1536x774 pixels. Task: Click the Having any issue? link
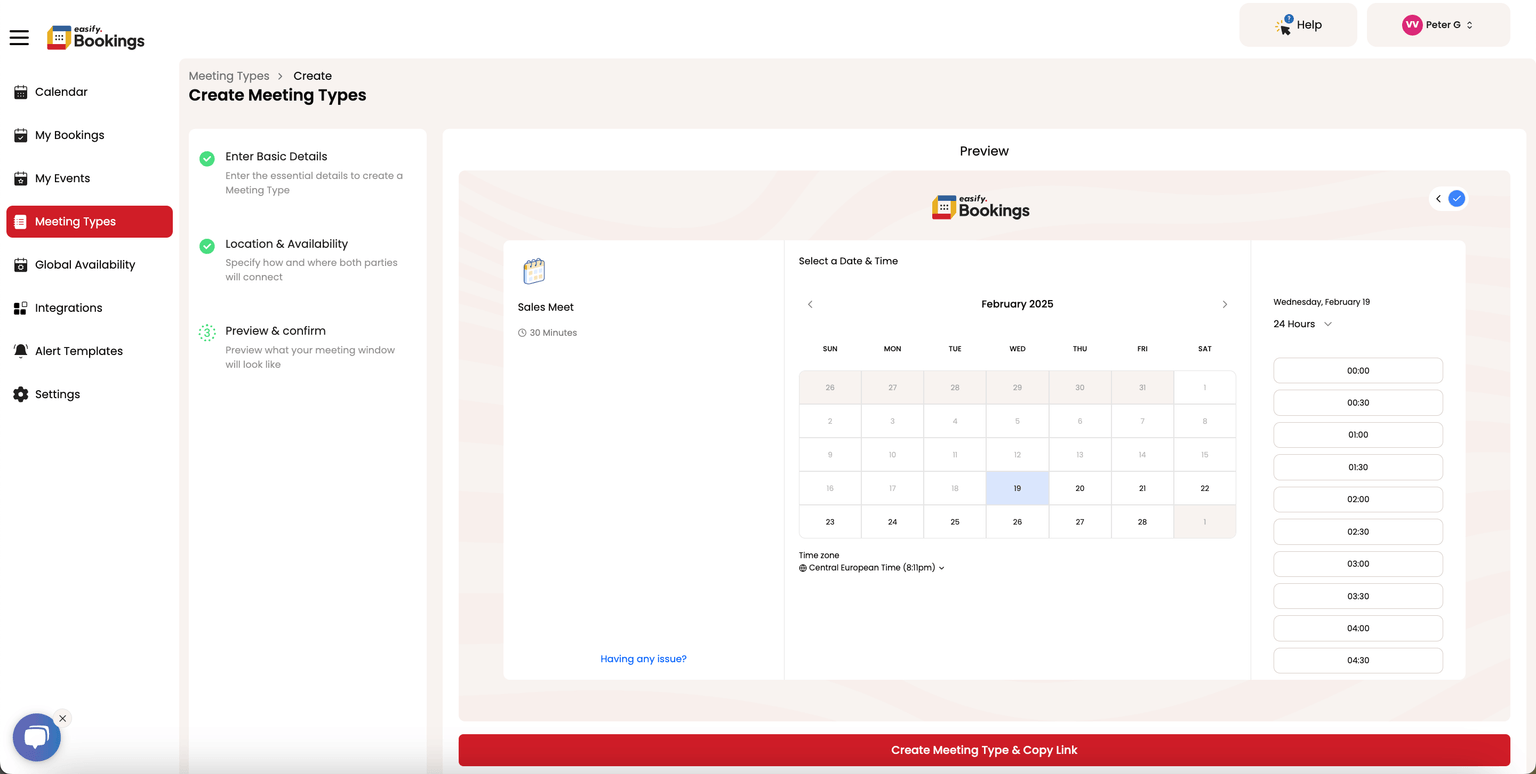(643, 659)
